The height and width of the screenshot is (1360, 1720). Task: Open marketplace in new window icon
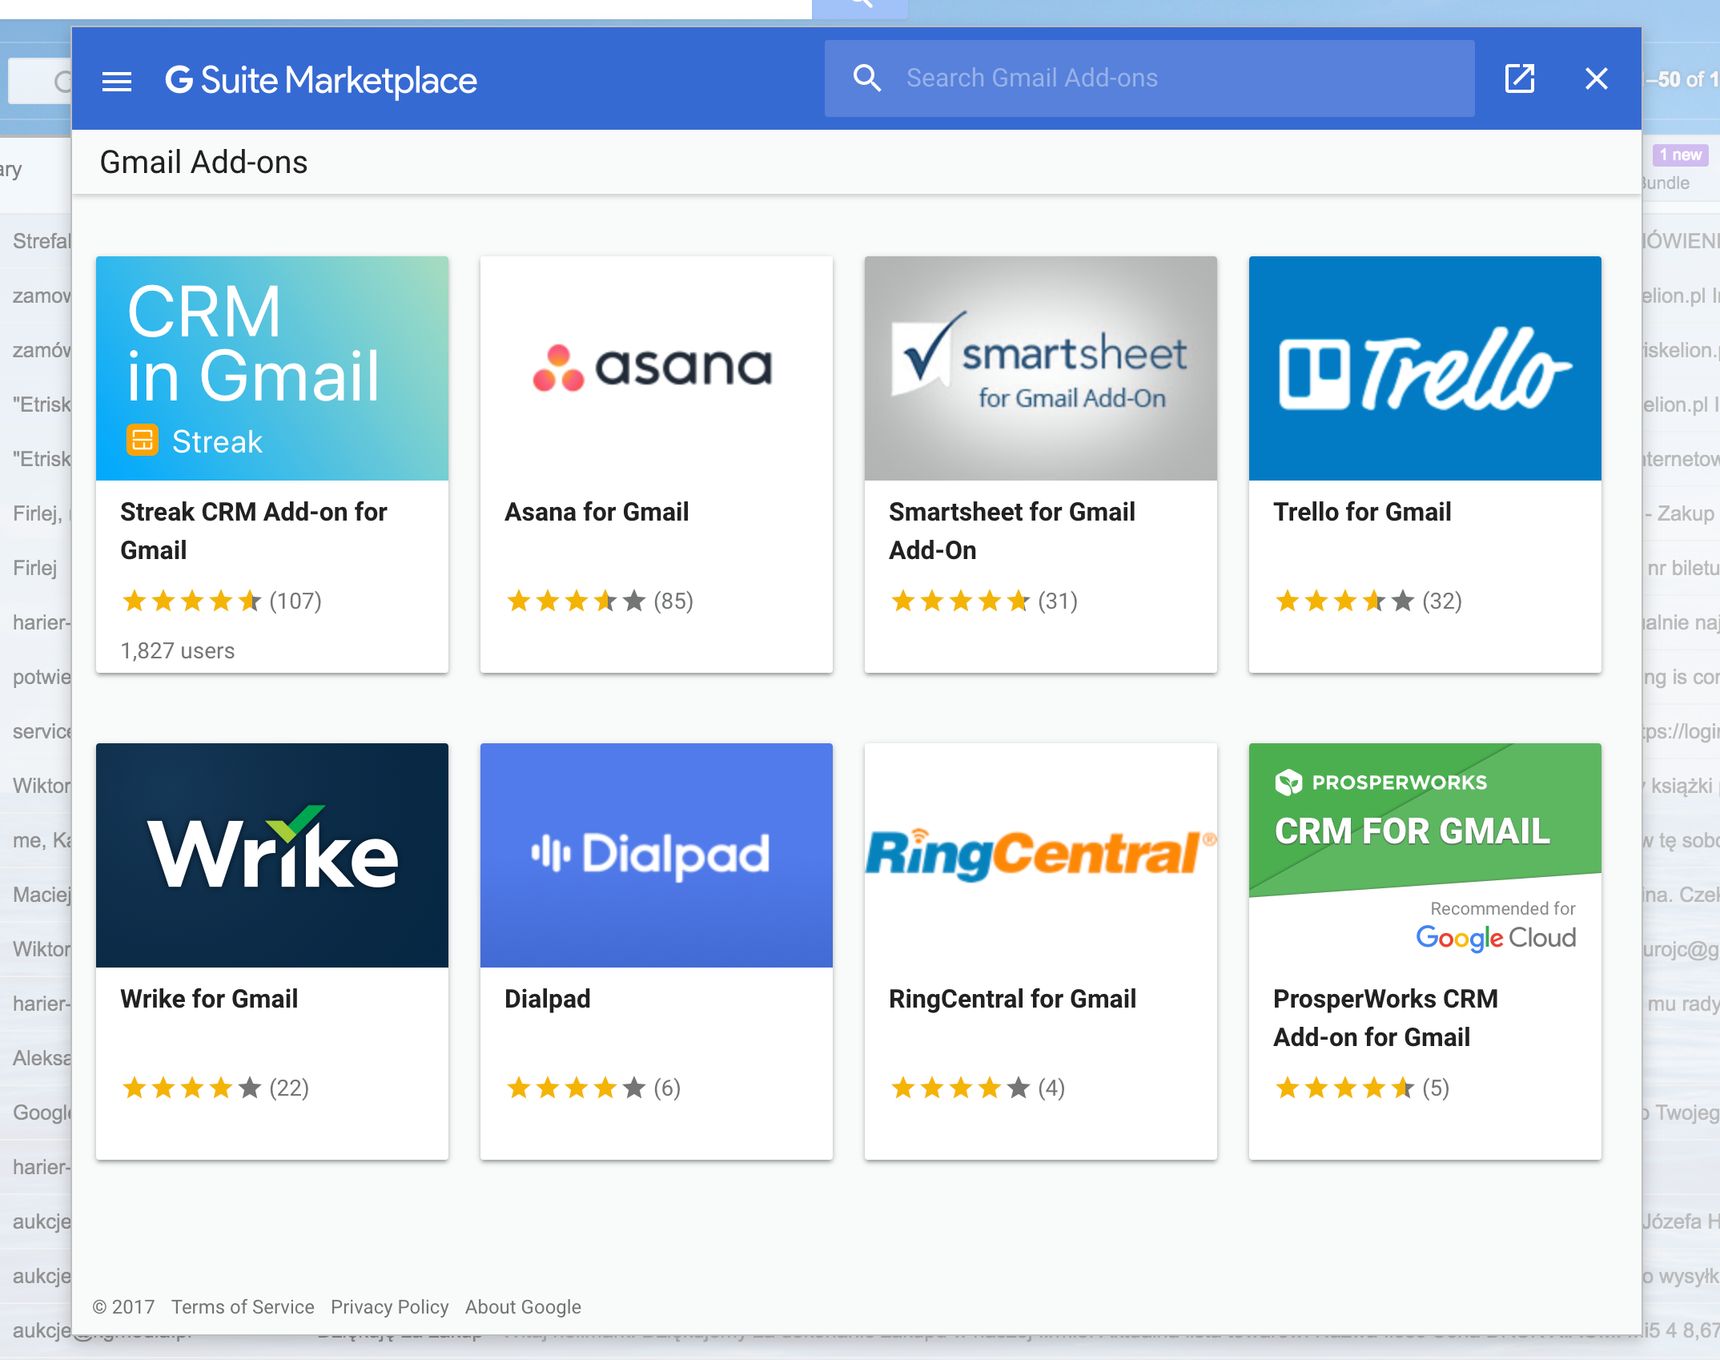[x=1519, y=78]
